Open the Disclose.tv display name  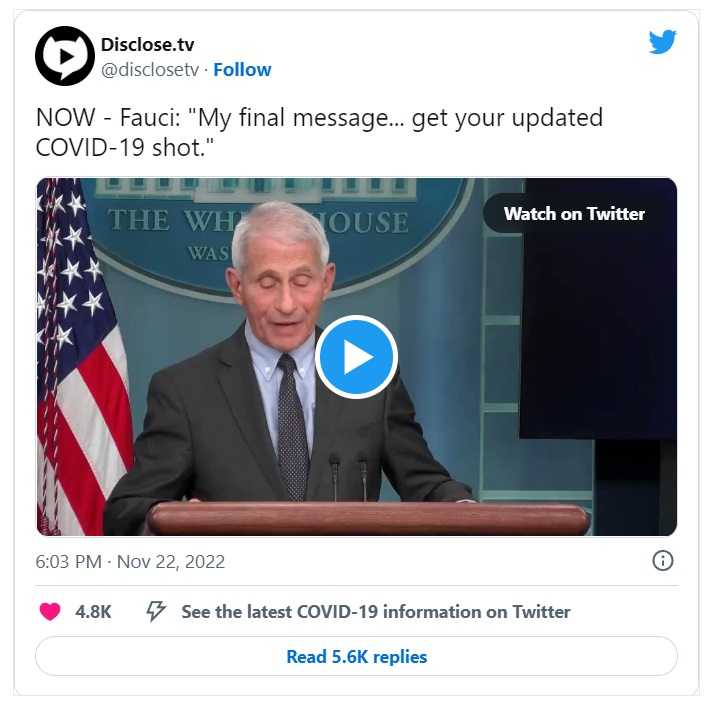147,45
